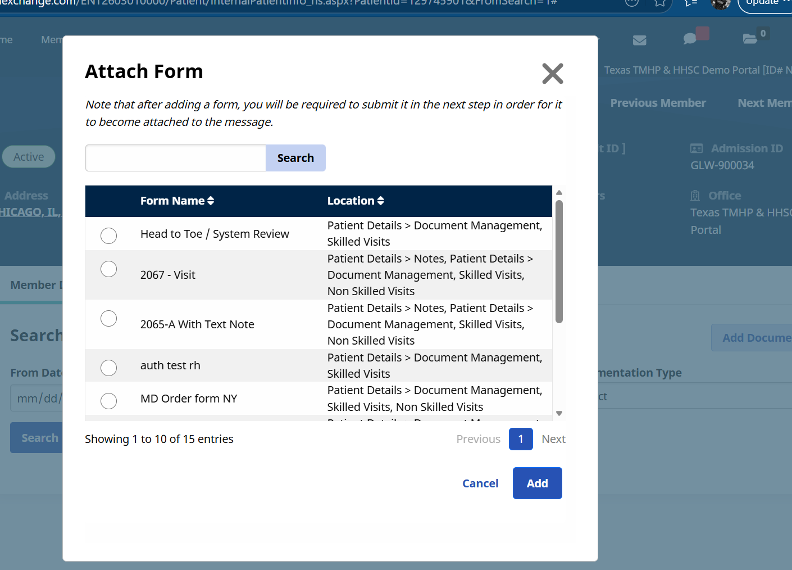Go to Next page of entries
Viewport: 792px width, 570px height.
tap(554, 439)
